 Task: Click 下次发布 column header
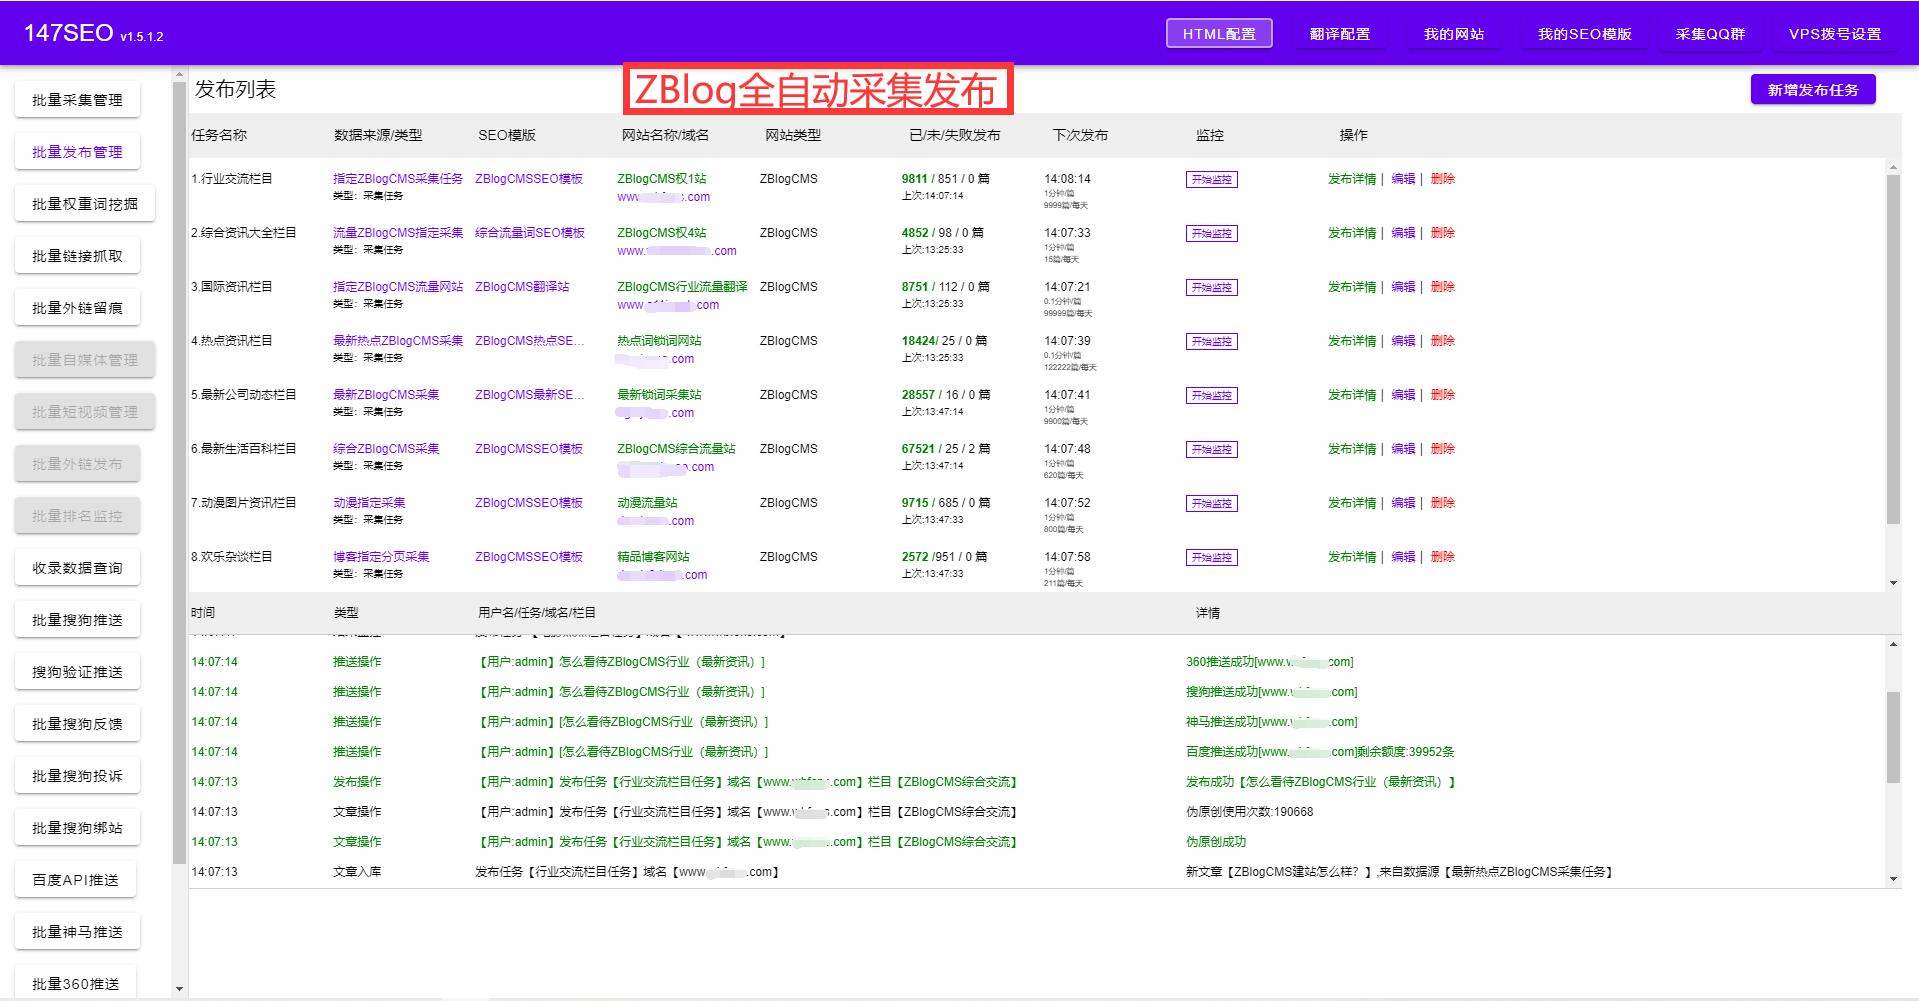pos(1080,135)
